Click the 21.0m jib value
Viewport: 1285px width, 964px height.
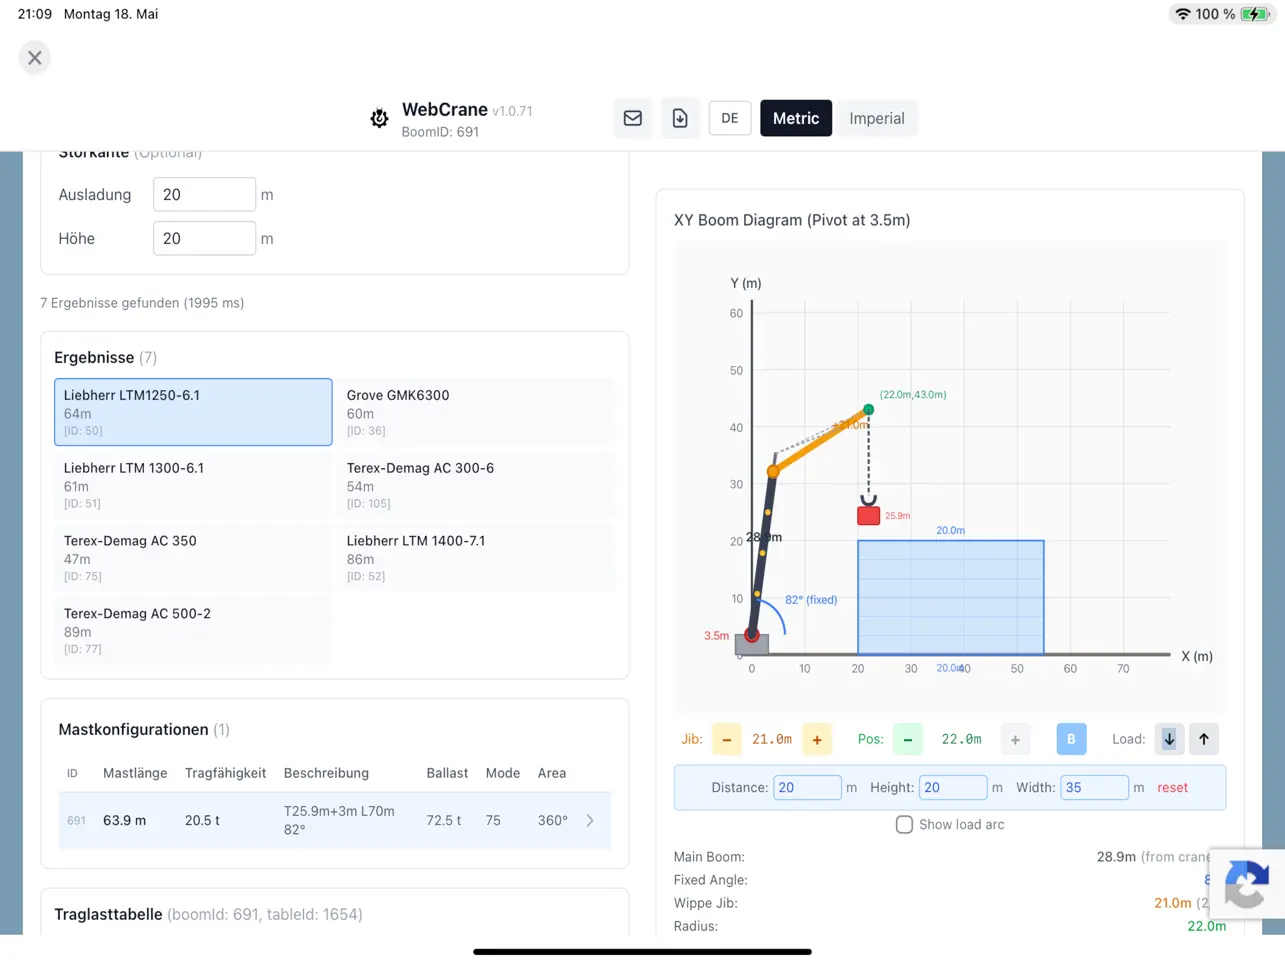772,739
